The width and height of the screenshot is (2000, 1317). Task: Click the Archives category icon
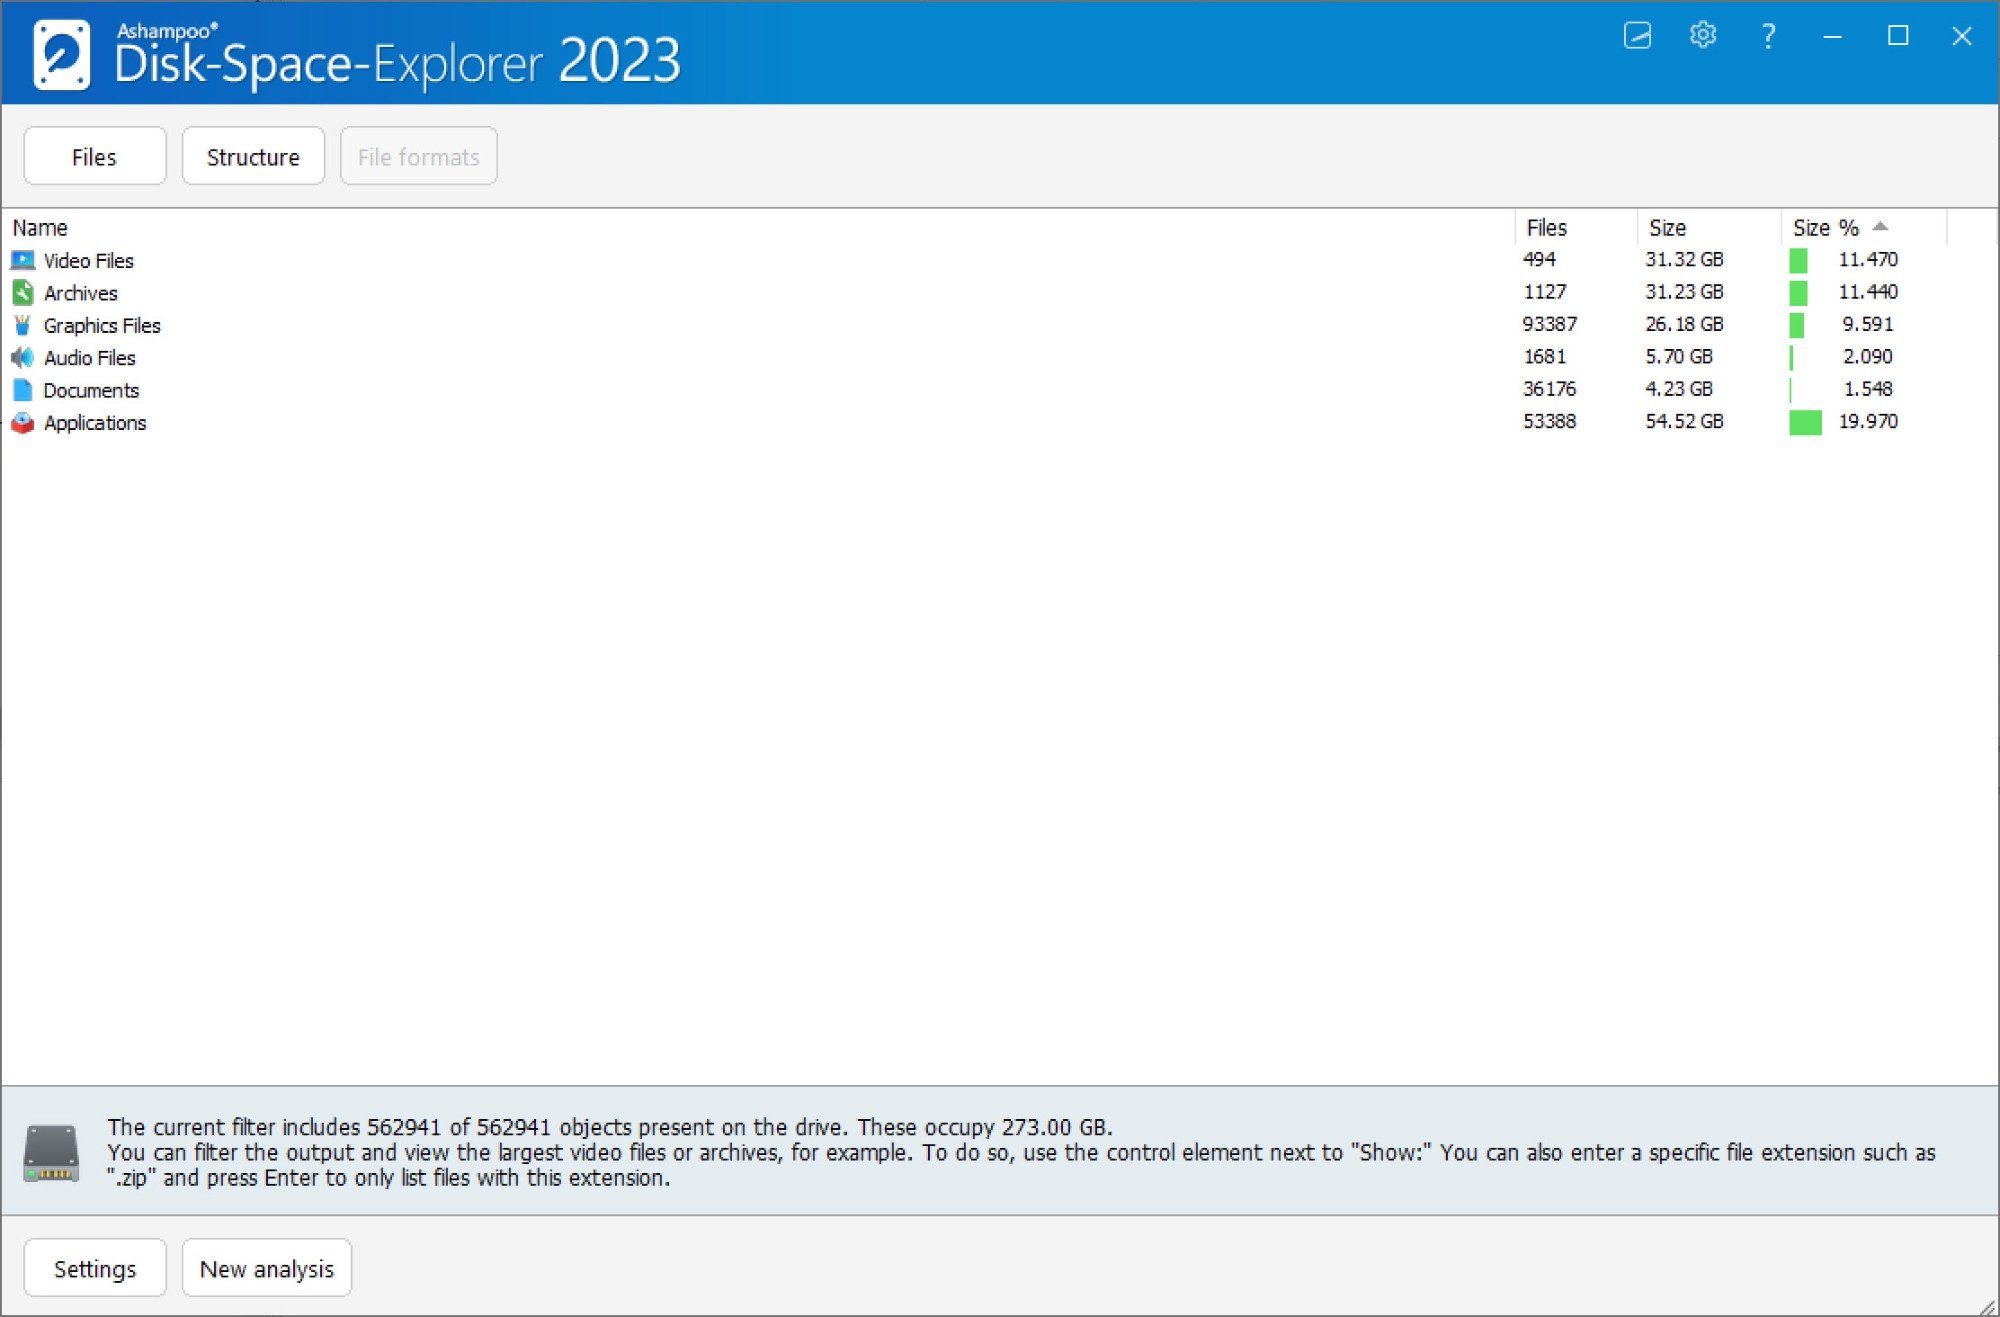[22, 293]
